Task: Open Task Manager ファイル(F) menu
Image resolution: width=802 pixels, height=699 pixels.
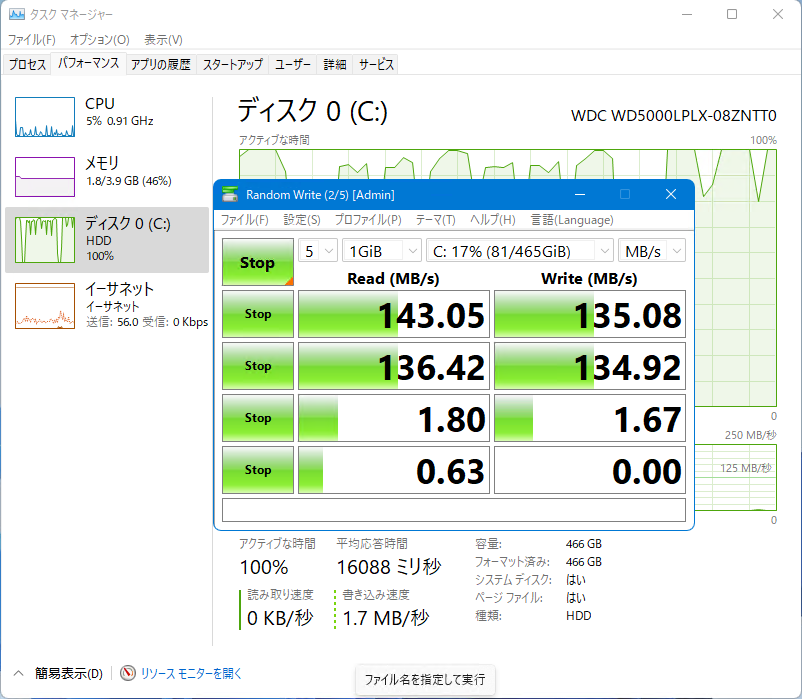Action: tap(32, 39)
